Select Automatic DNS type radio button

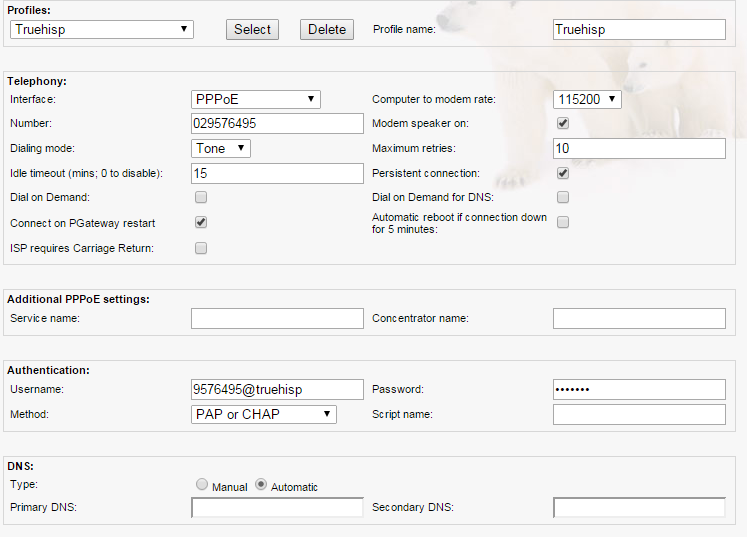(262, 485)
